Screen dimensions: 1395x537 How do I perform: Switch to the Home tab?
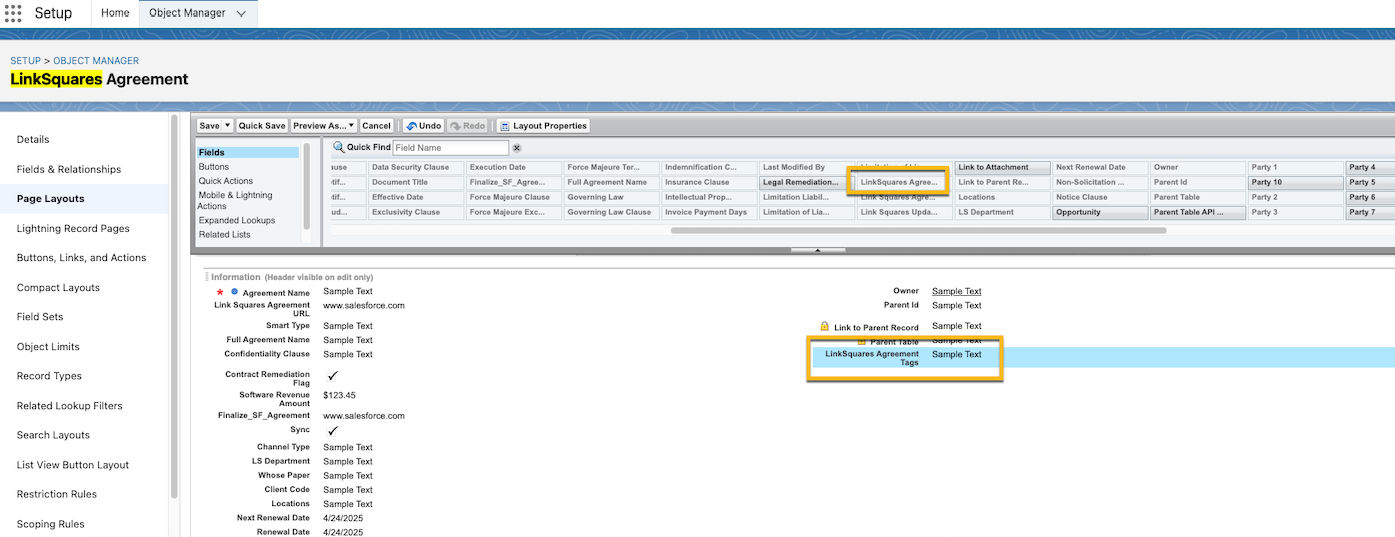[115, 13]
